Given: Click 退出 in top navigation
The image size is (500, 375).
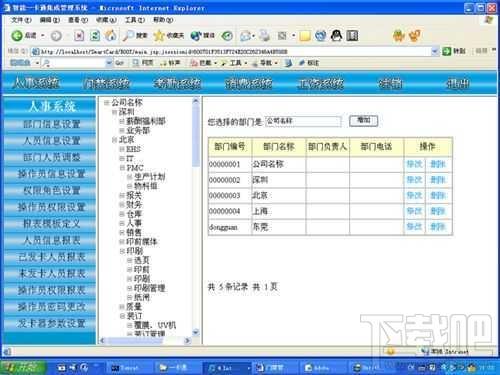Looking at the screenshot, I should tap(458, 83).
